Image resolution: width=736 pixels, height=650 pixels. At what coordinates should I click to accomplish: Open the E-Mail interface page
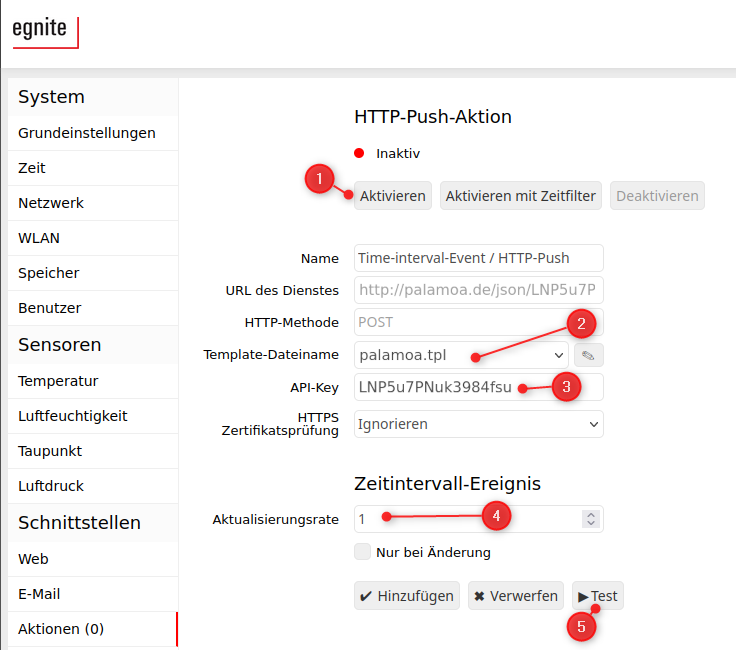click(39, 594)
